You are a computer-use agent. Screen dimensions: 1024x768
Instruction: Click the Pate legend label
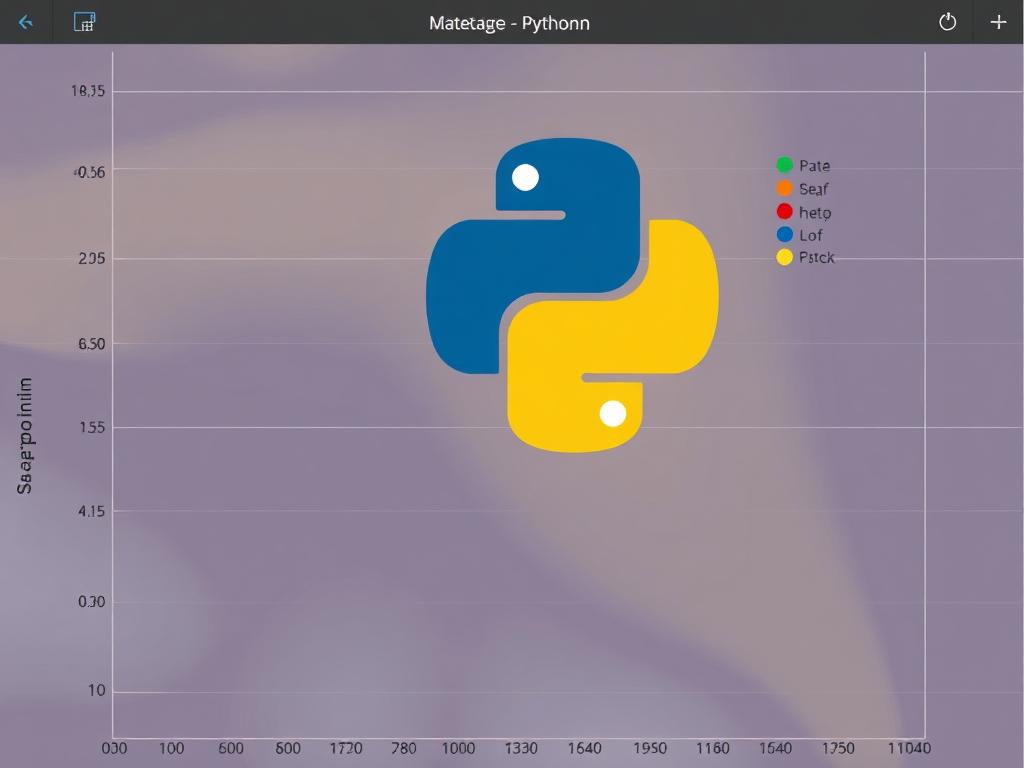pyautogui.click(x=814, y=166)
